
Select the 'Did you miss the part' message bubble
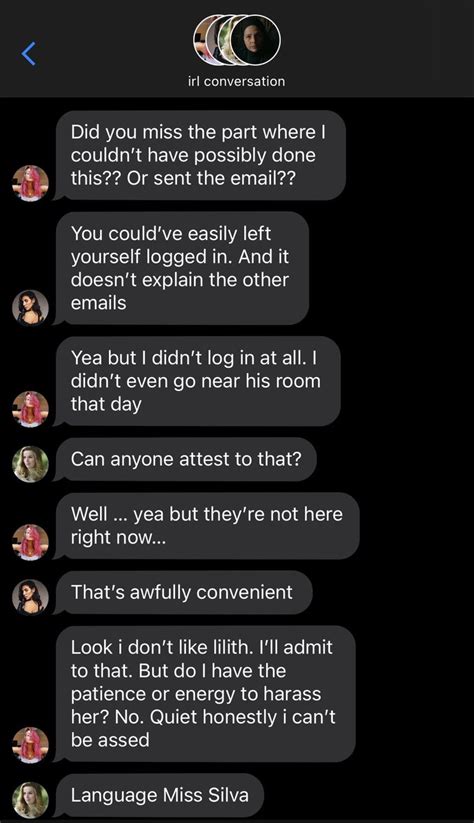point(201,155)
